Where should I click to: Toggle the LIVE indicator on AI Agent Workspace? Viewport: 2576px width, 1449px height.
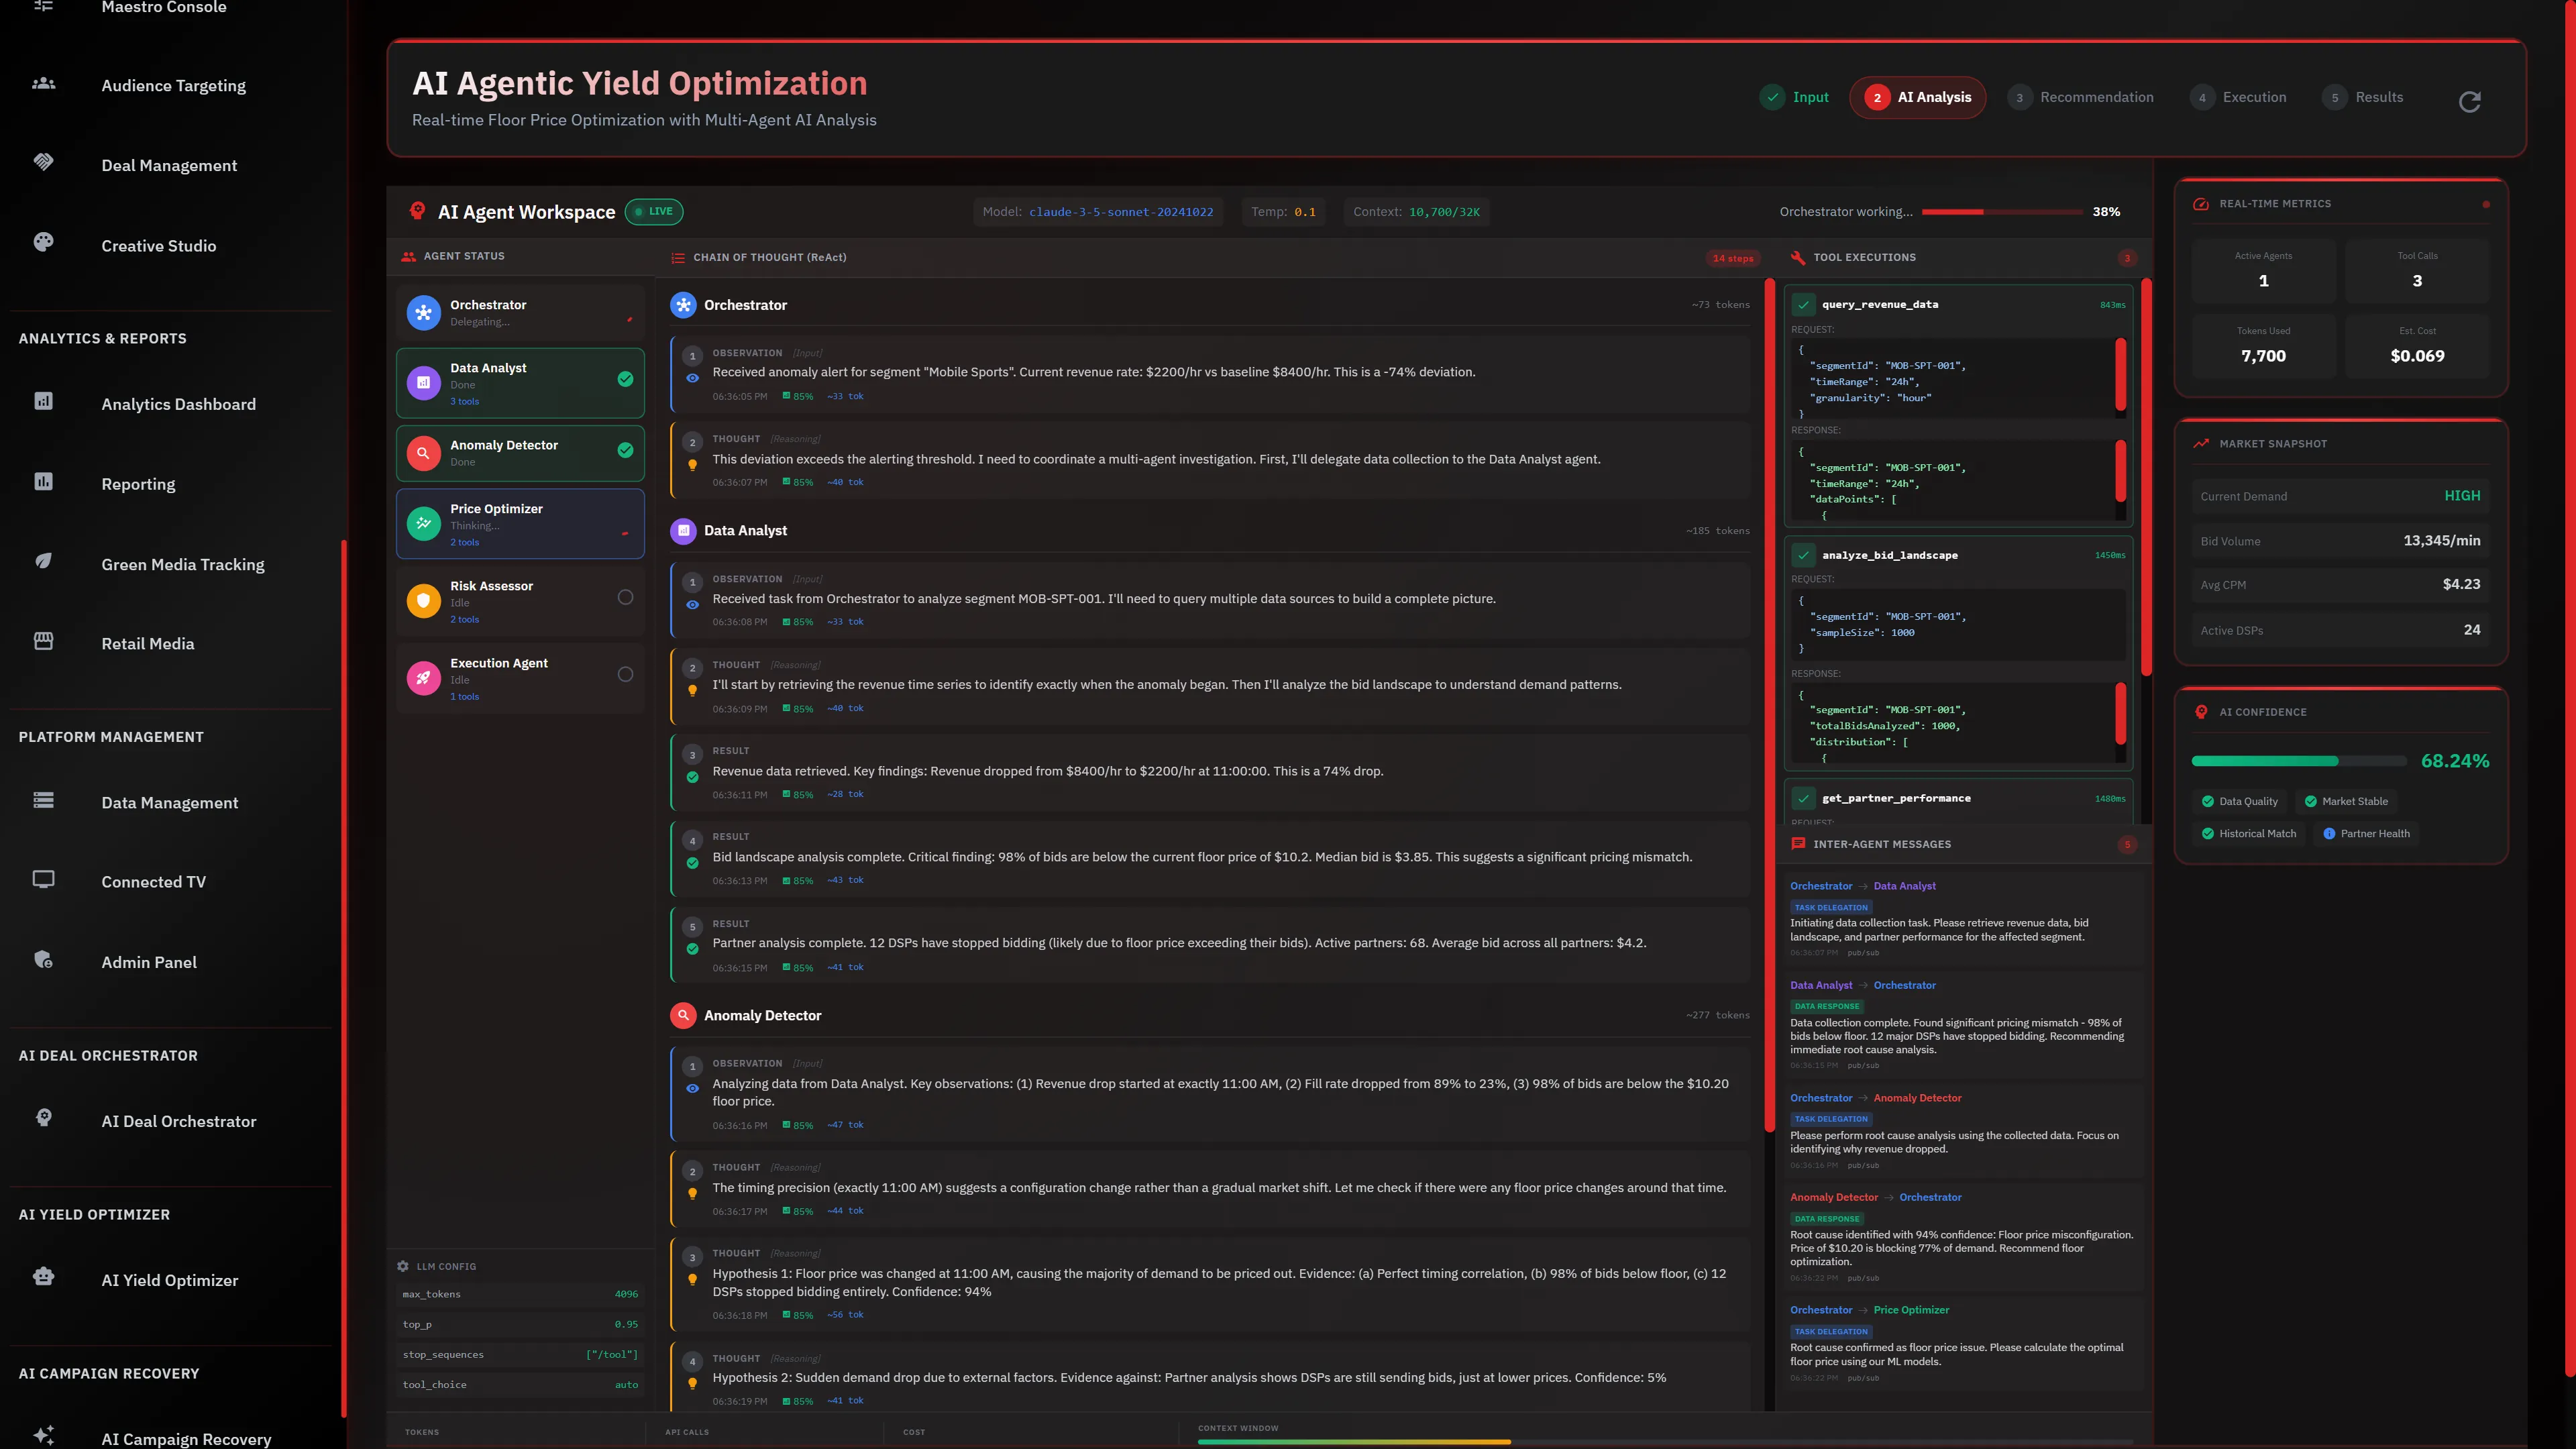[x=654, y=211]
